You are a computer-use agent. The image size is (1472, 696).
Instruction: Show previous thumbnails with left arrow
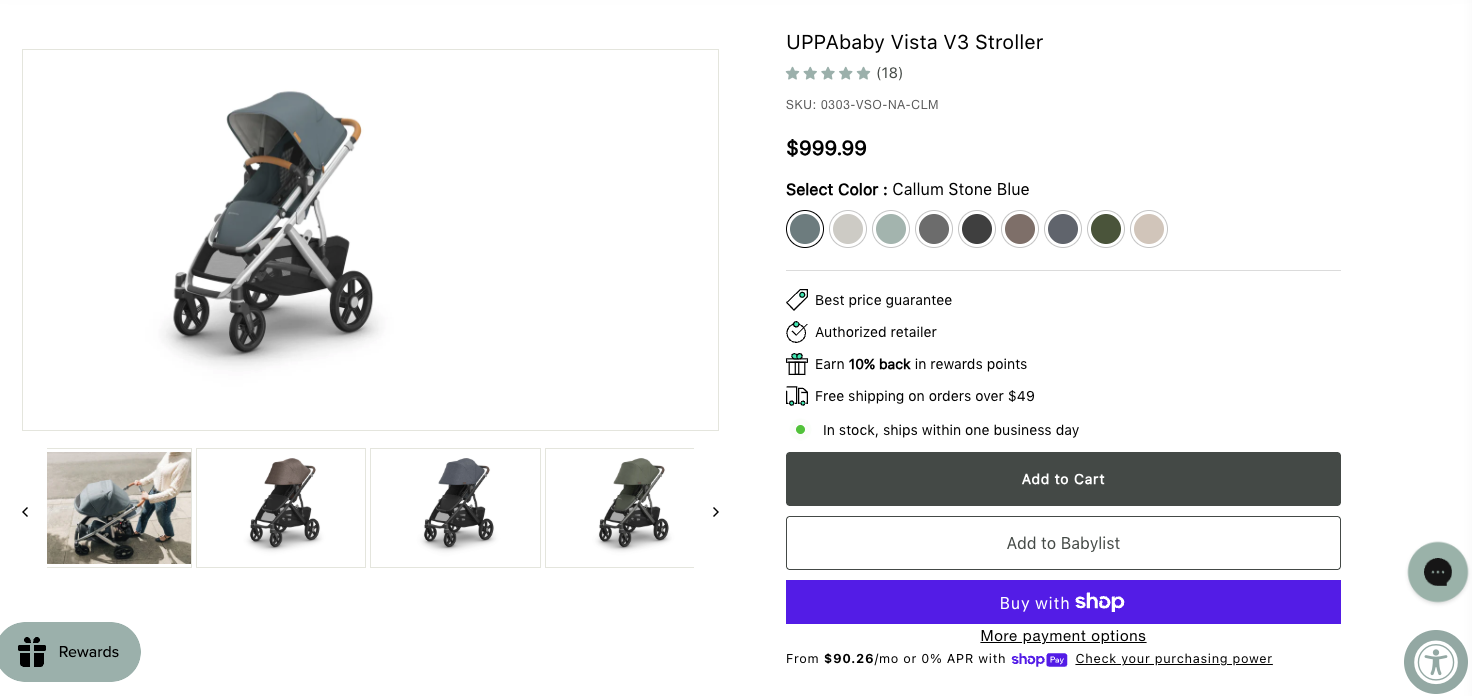pos(25,512)
